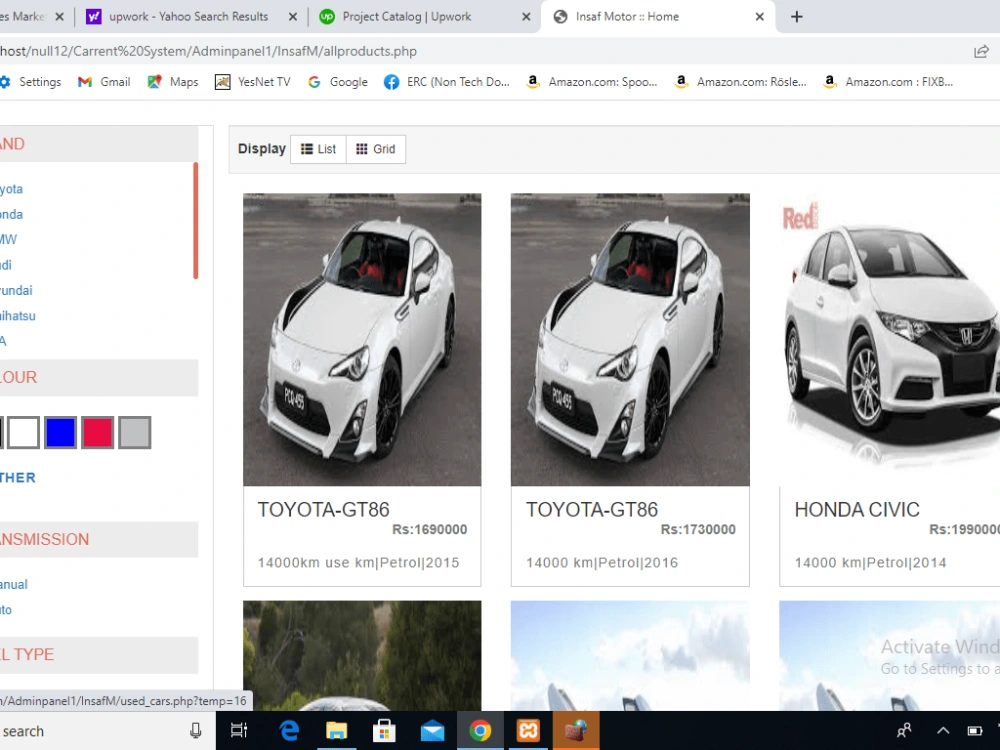Click the taskbar microphone search icon
The height and width of the screenshot is (750, 1000).
196,731
